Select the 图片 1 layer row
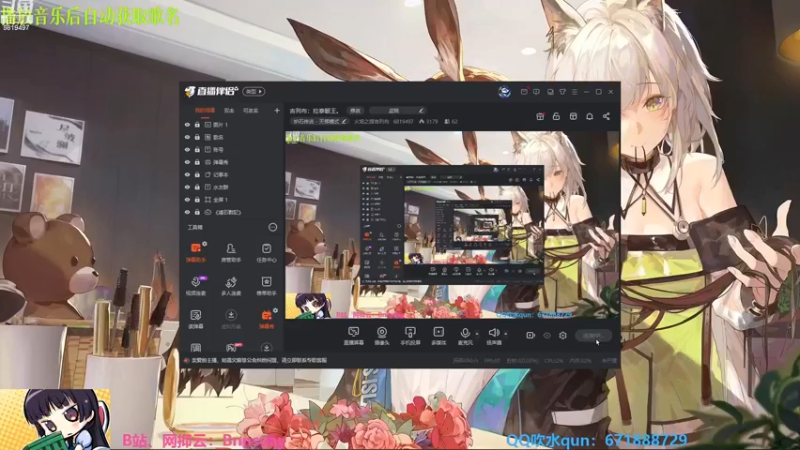800x450 pixels. pyautogui.click(x=232, y=124)
